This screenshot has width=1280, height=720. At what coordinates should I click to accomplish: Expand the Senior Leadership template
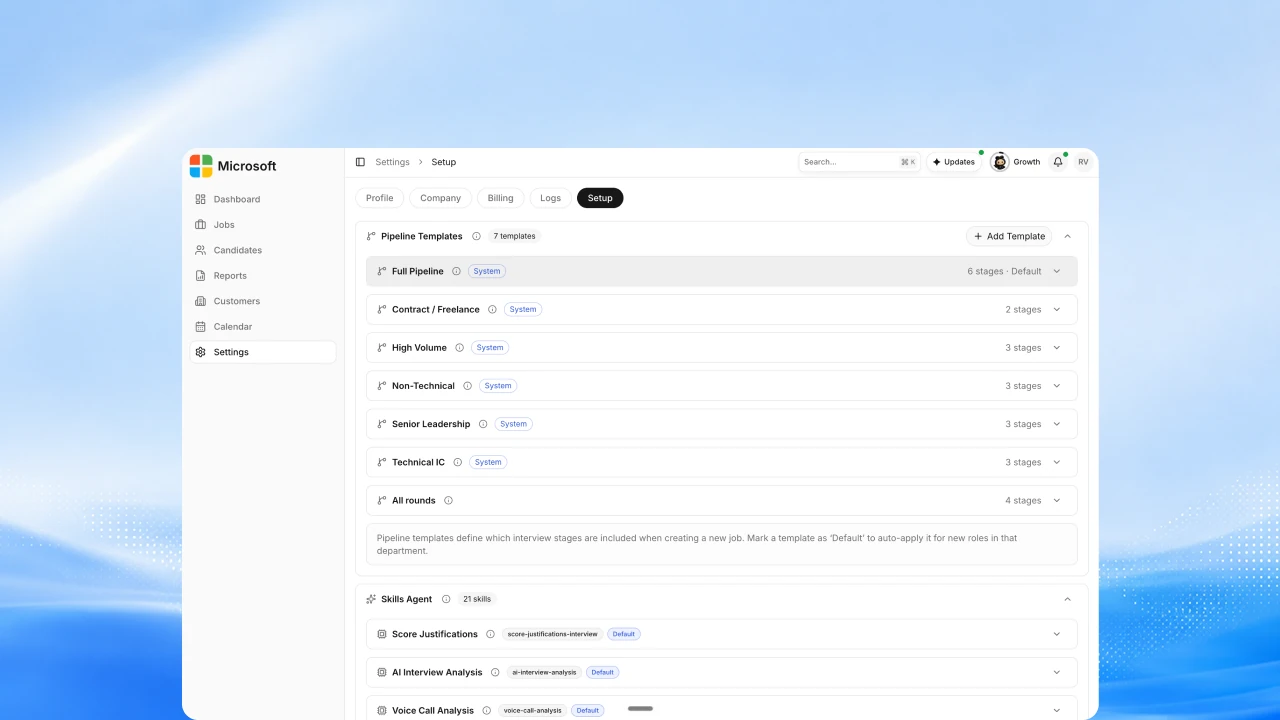(1057, 424)
